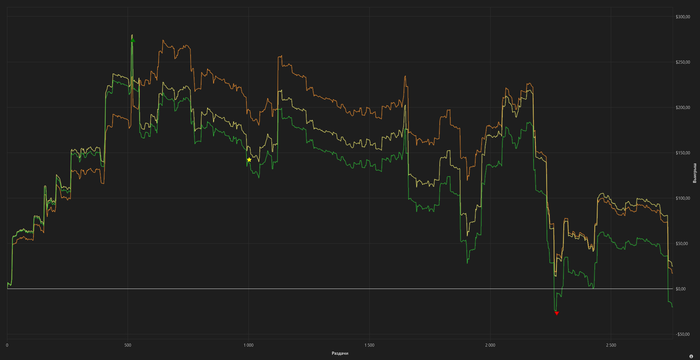Image resolution: width=700 pixels, height=360 pixels.
Task: Click the 'Раздачи' x-axis title
Action: point(340,353)
